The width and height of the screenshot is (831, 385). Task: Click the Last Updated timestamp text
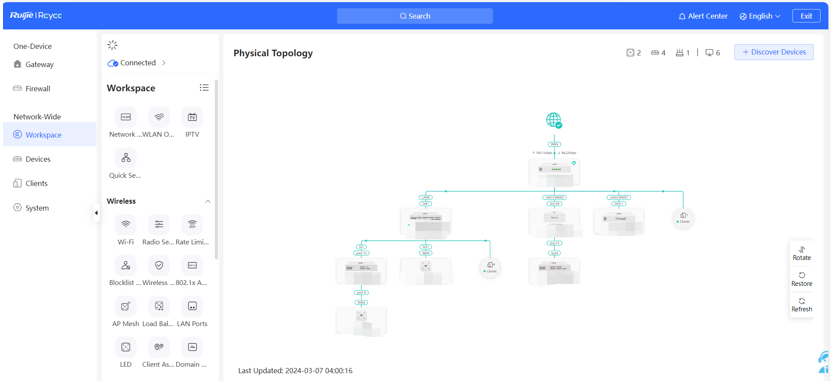pyautogui.click(x=295, y=371)
